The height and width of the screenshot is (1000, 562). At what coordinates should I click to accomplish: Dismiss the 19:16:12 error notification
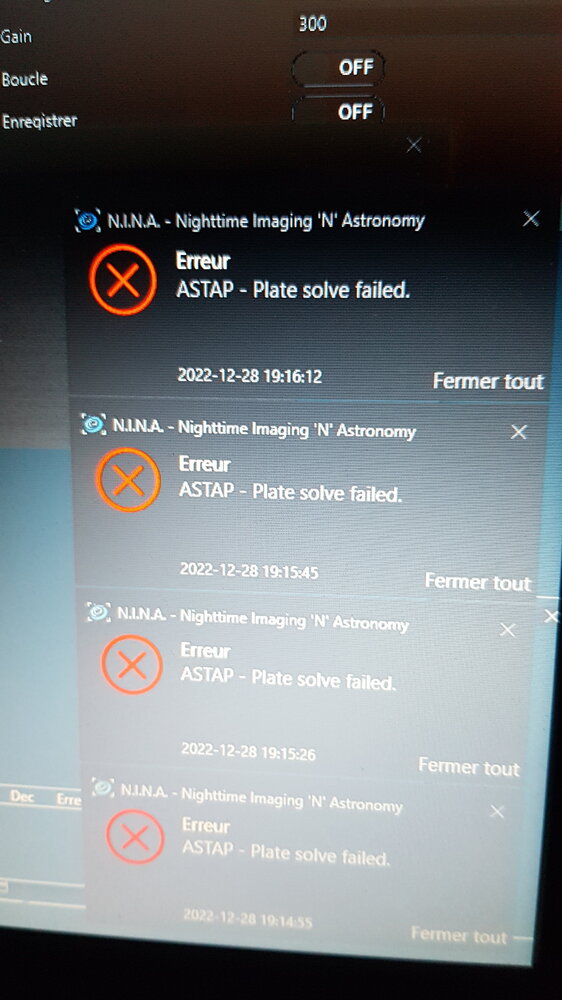point(531,219)
